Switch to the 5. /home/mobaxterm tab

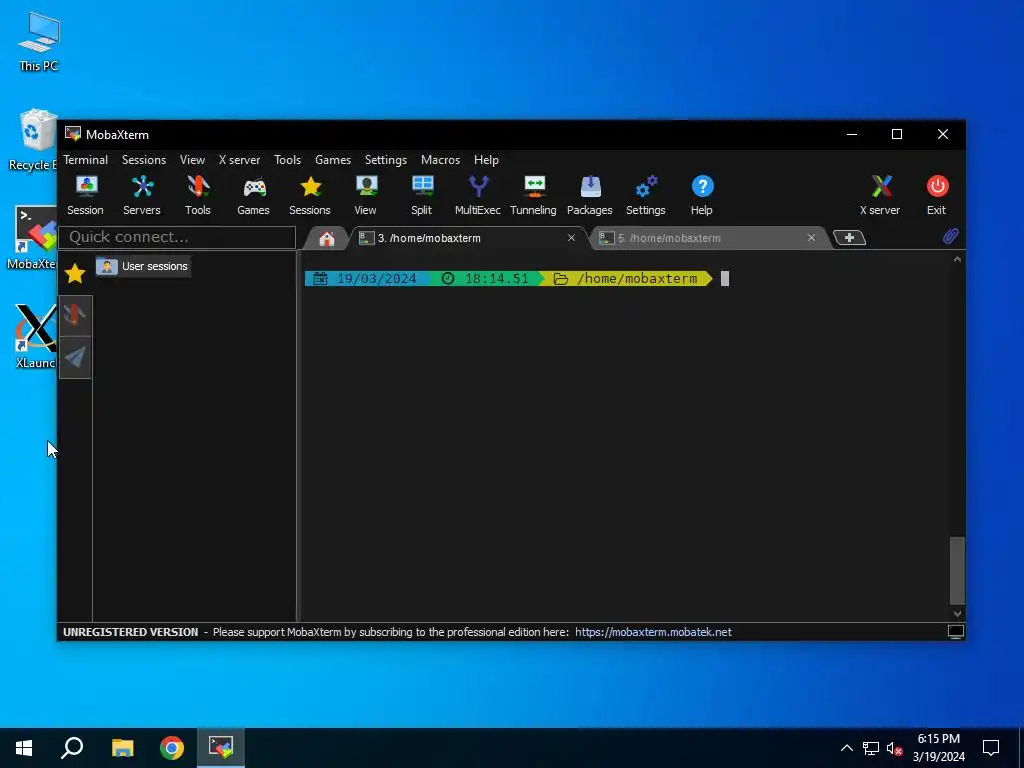(708, 238)
